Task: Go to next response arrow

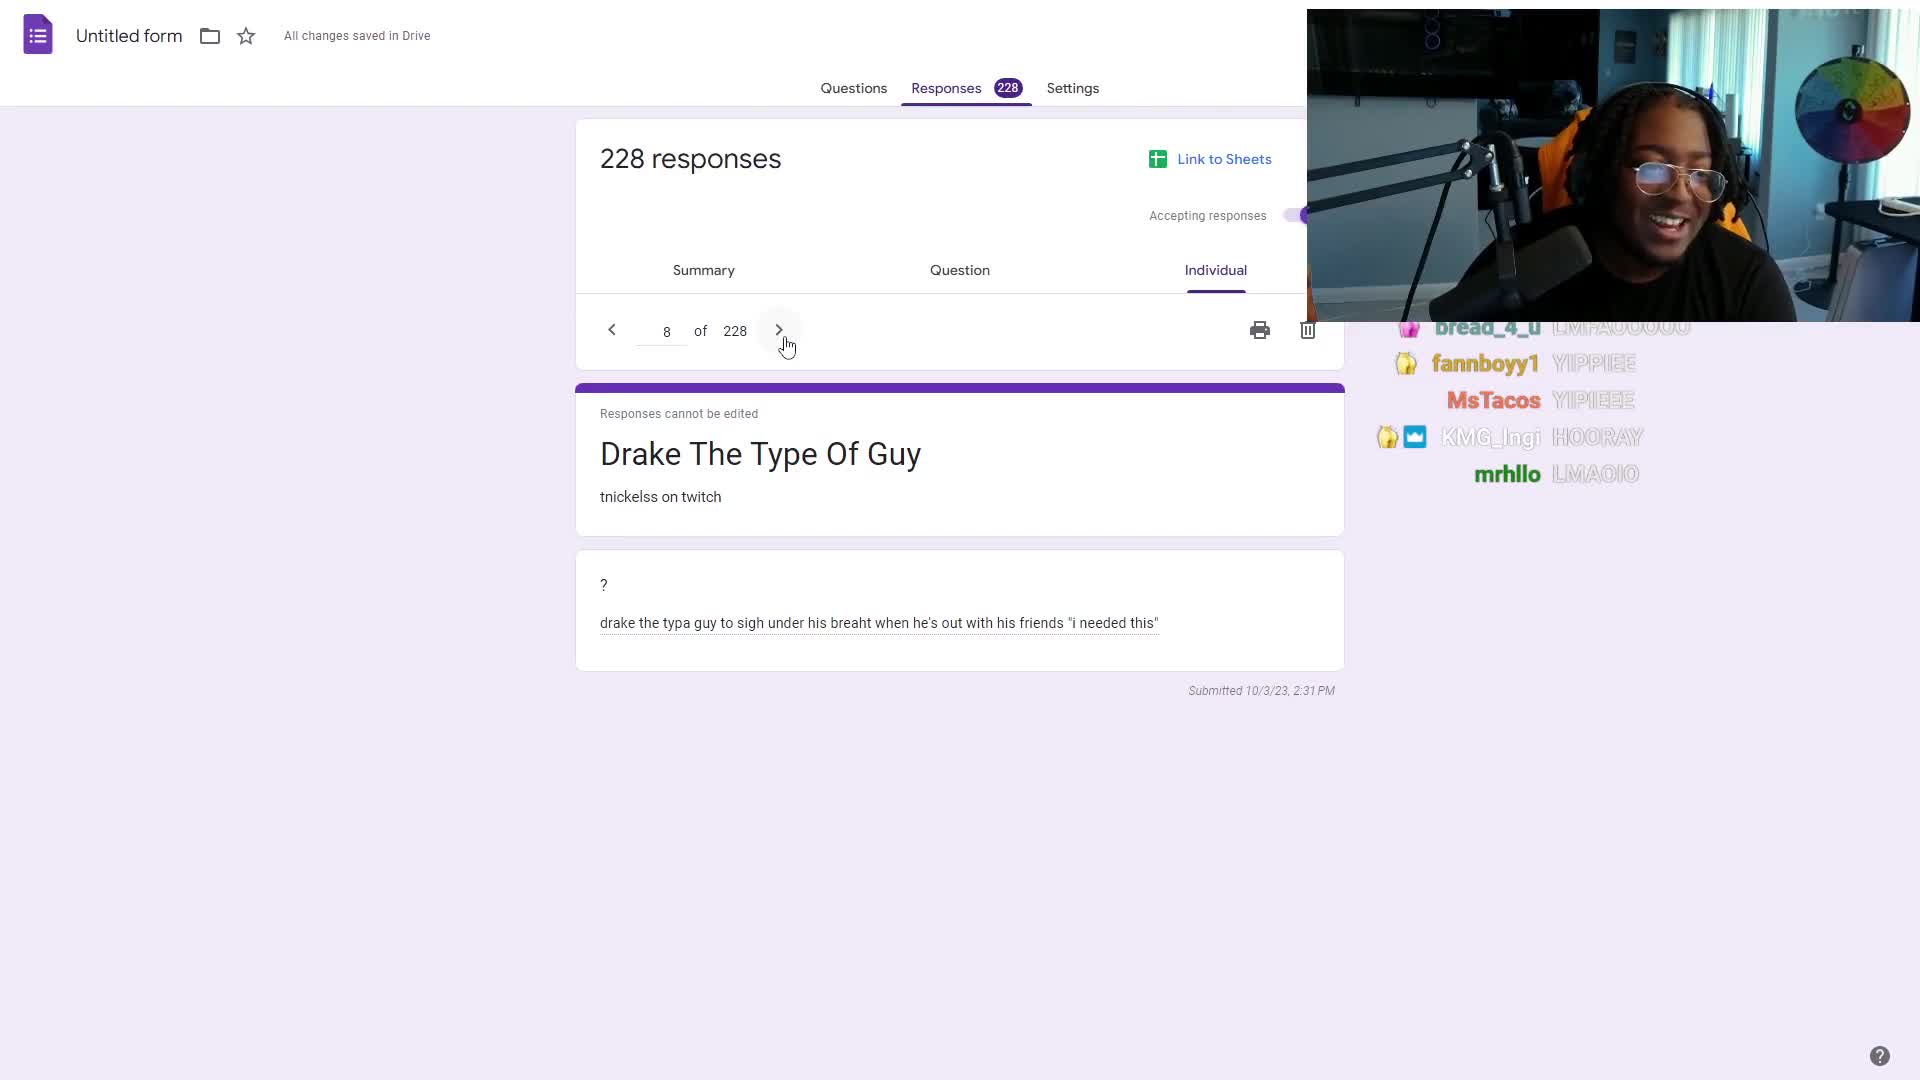Action: click(x=779, y=330)
